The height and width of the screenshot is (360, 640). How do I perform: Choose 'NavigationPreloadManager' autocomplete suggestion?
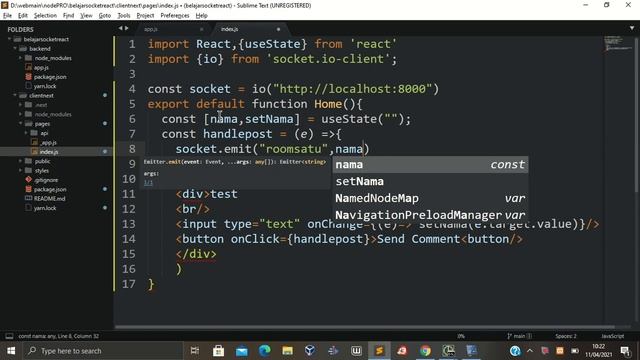(430, 215)
